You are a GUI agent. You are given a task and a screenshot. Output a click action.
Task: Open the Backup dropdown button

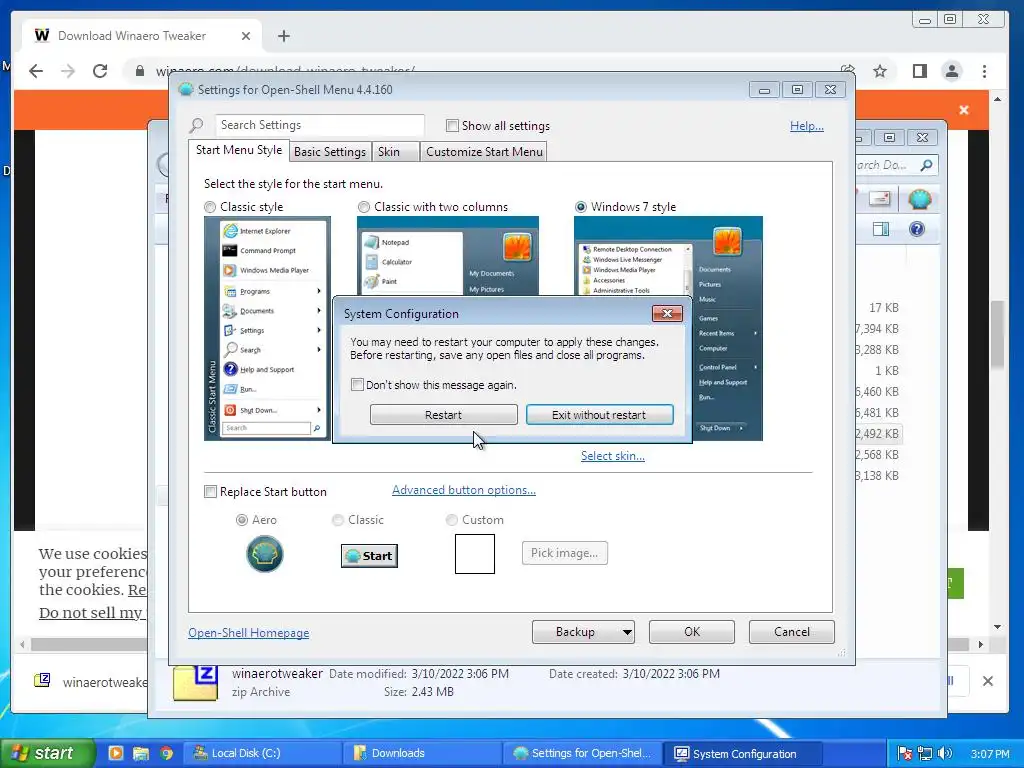583,632
